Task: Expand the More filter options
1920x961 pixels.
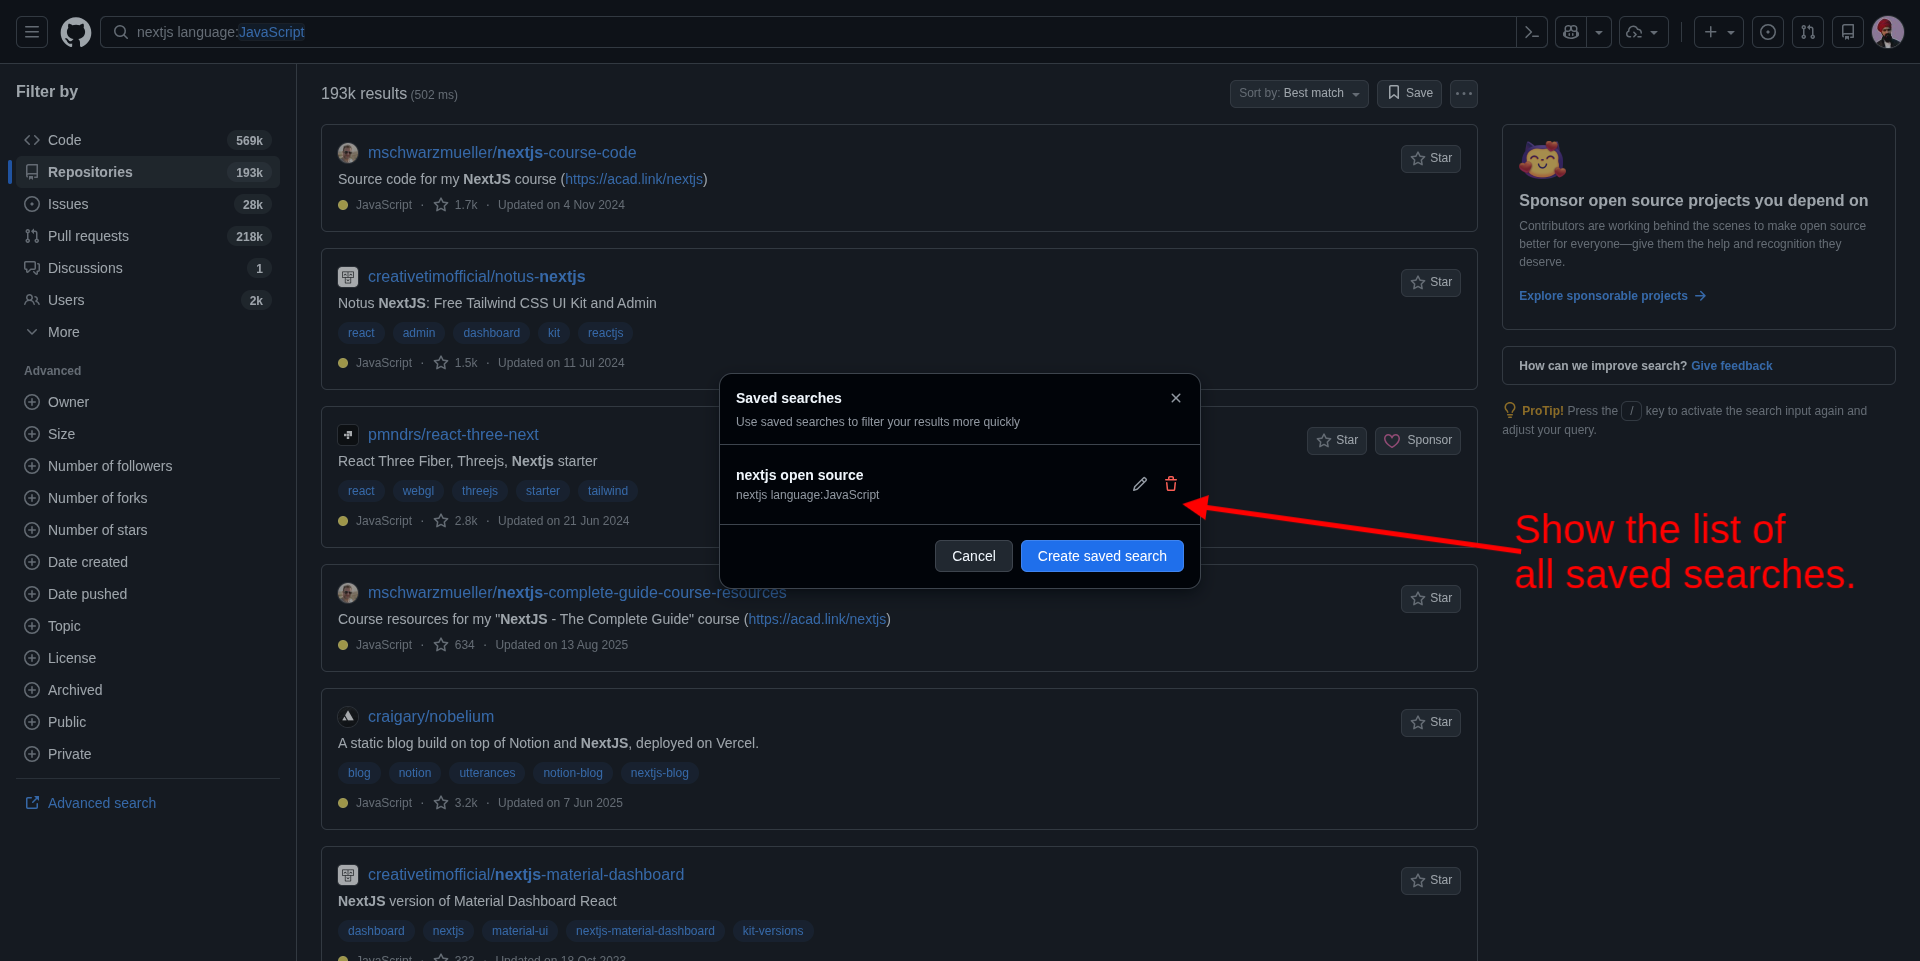Action: 148,332
